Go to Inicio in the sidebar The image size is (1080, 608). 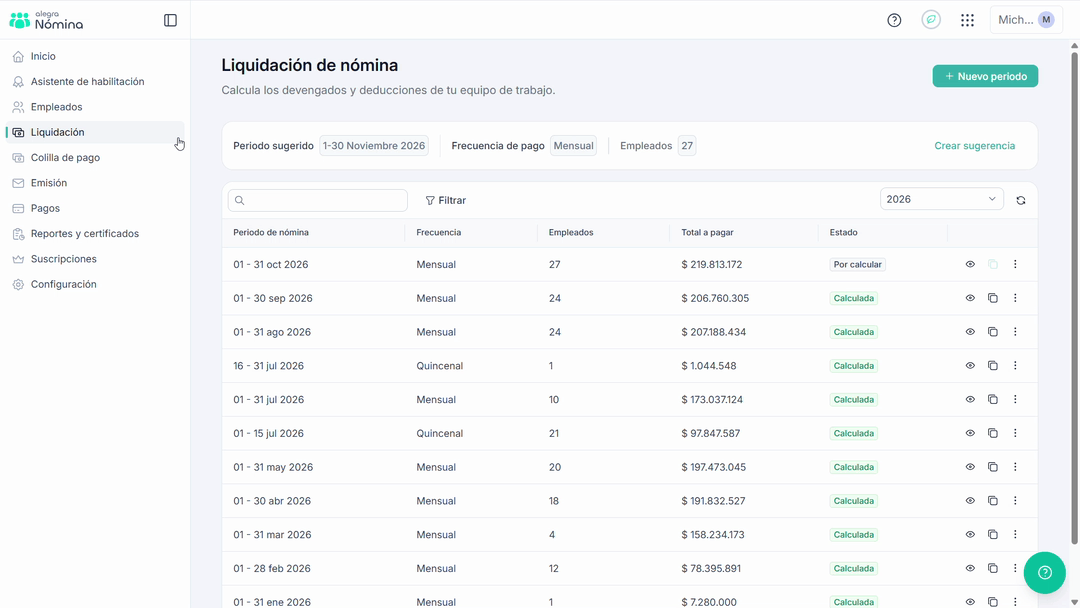(x=95, y=56)
